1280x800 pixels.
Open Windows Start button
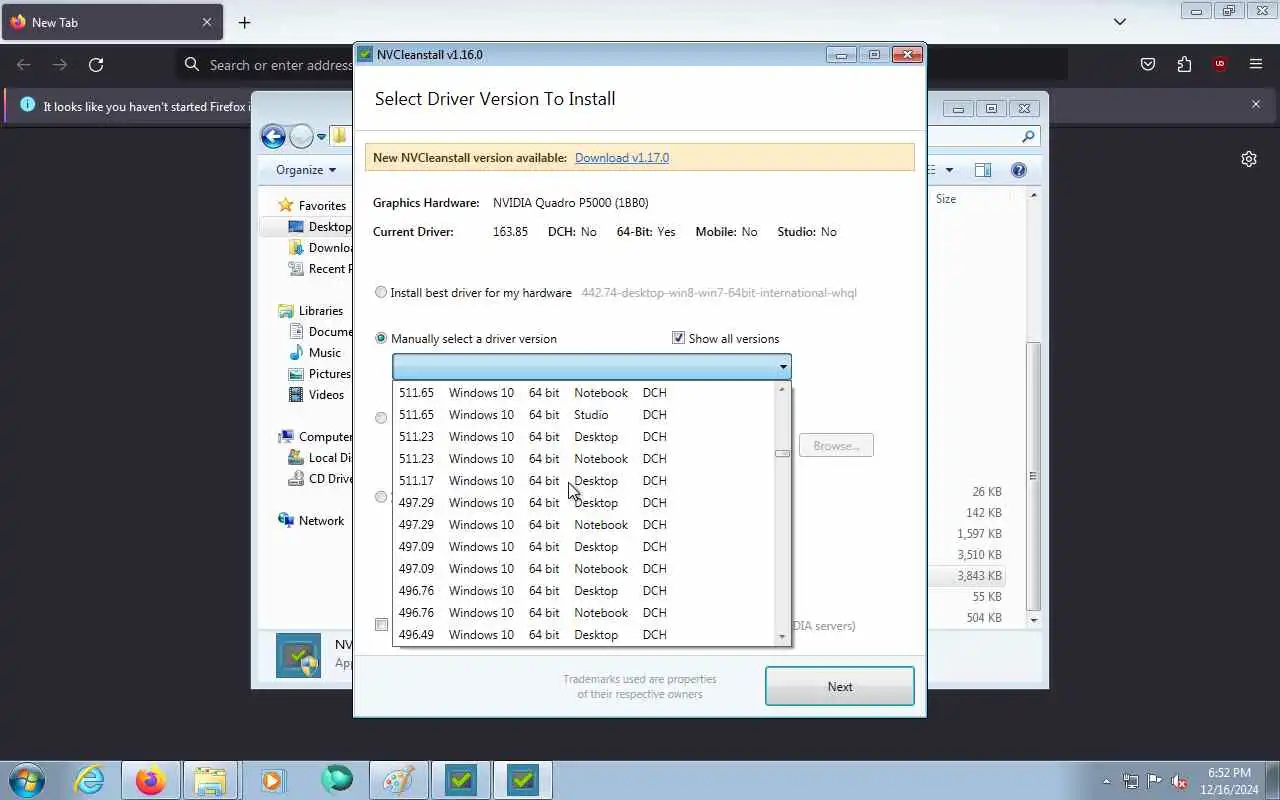[26, 780]
